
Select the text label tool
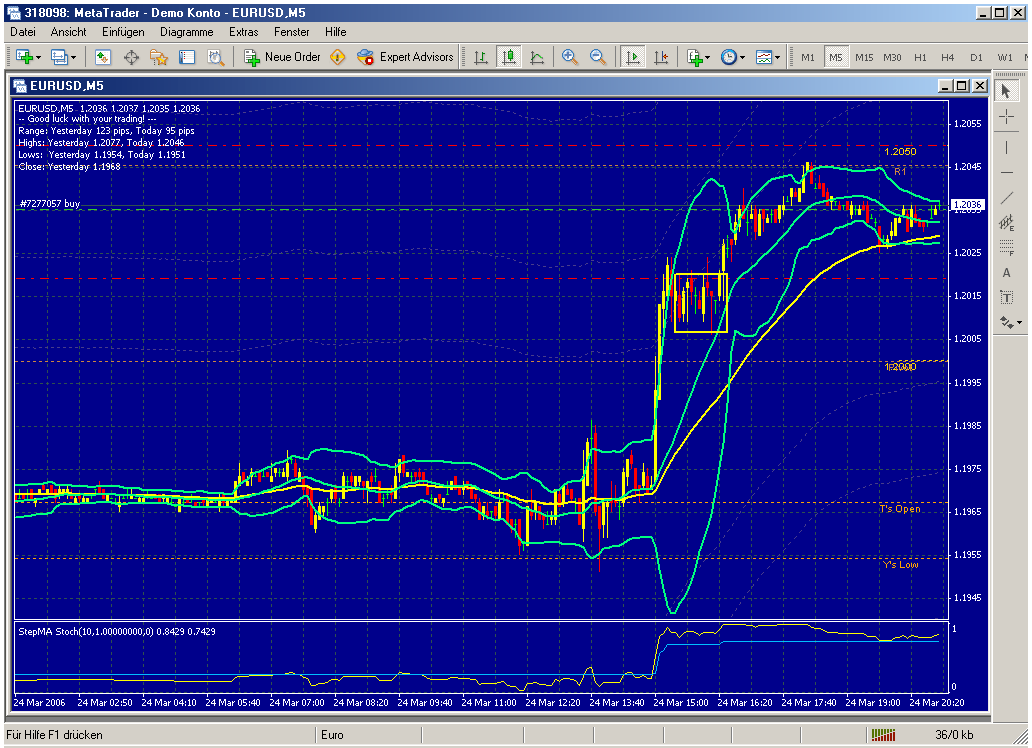click(1006, 298)
